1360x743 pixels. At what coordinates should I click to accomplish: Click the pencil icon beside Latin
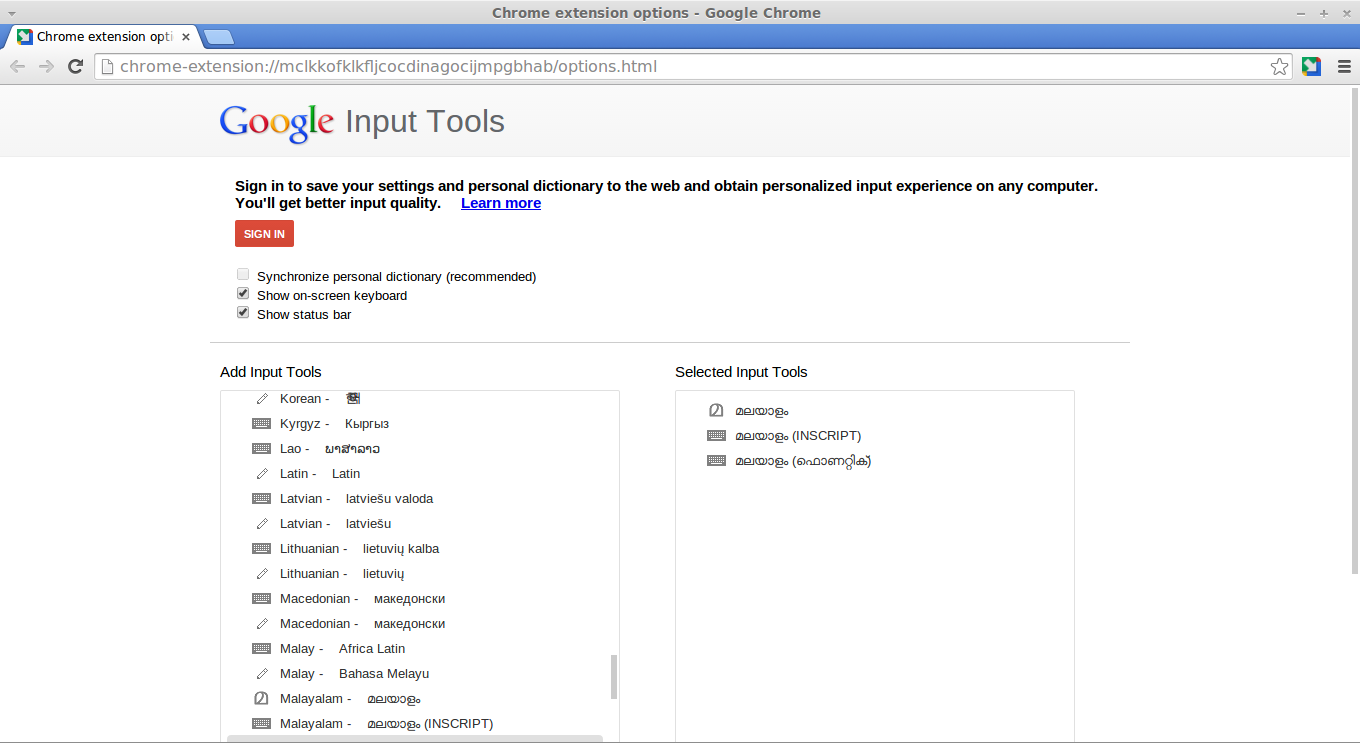pos(262,474)
